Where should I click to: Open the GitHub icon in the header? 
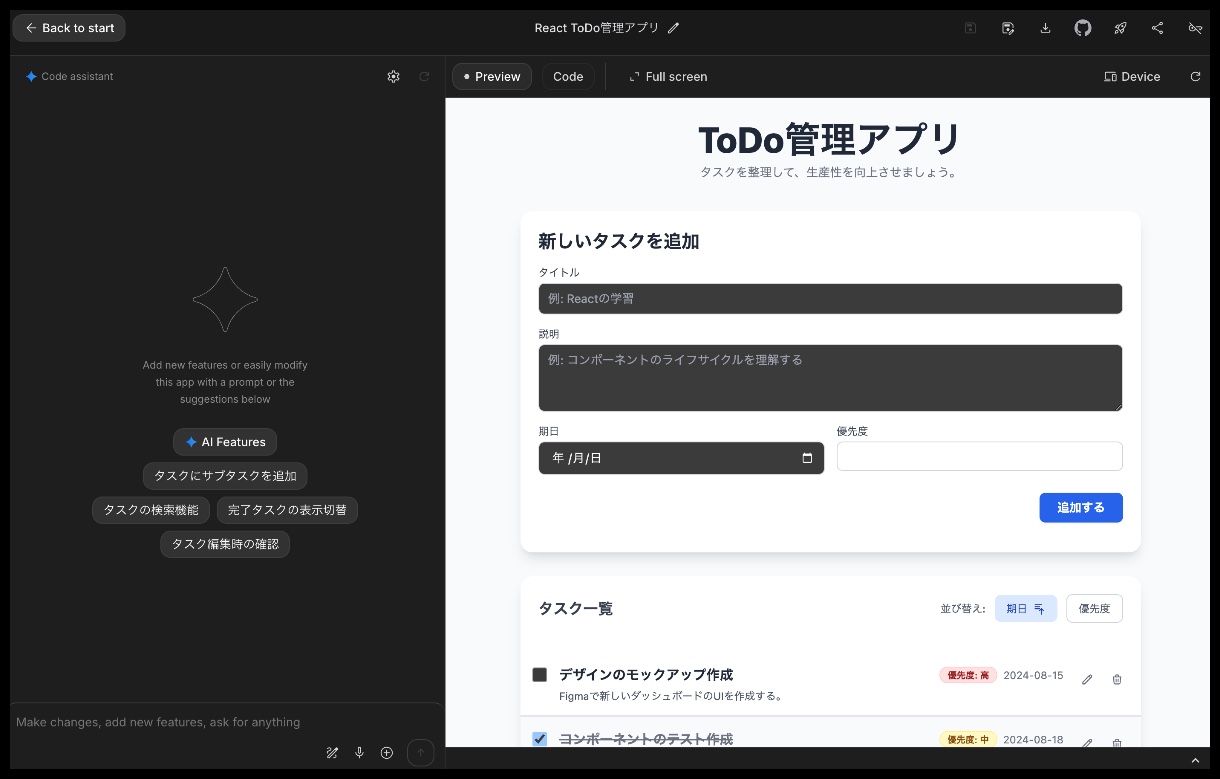(1083, 28)
